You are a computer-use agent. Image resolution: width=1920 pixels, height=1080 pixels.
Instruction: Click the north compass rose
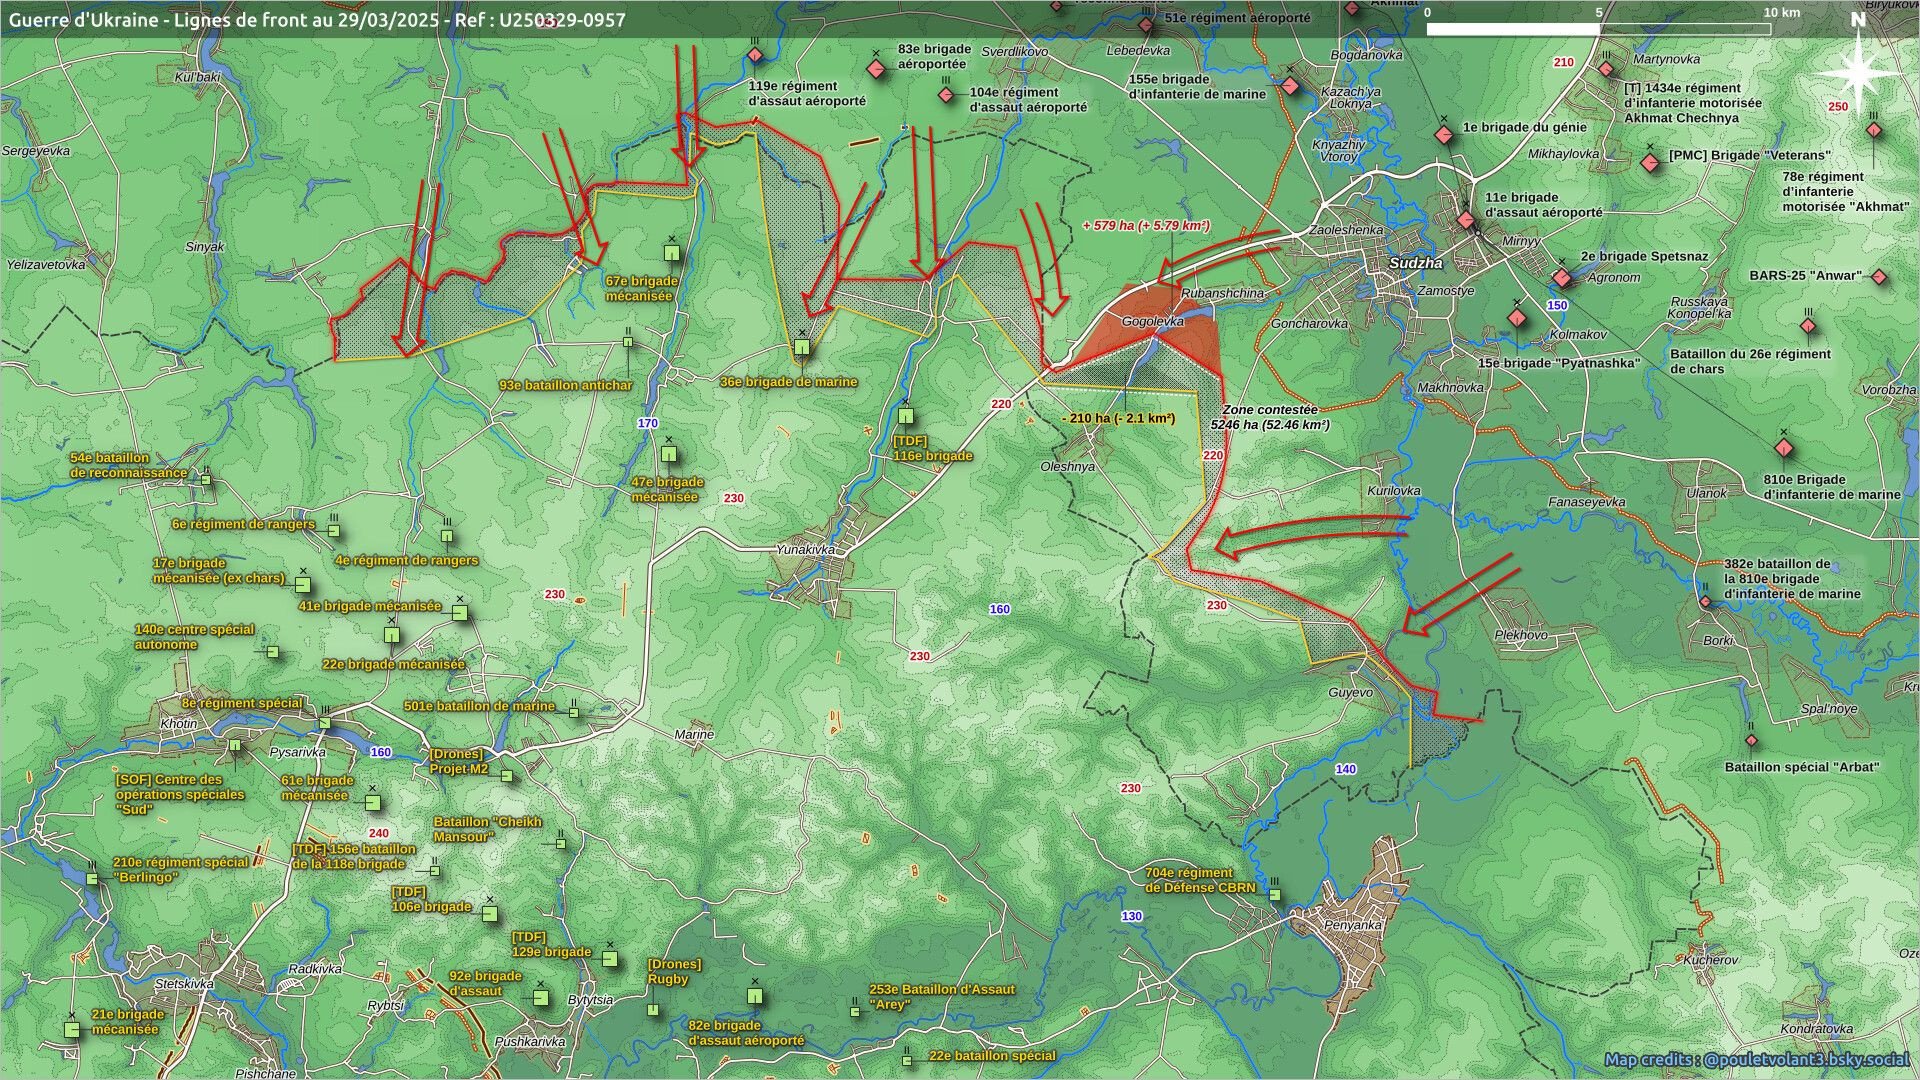[x=1859, y=71]
